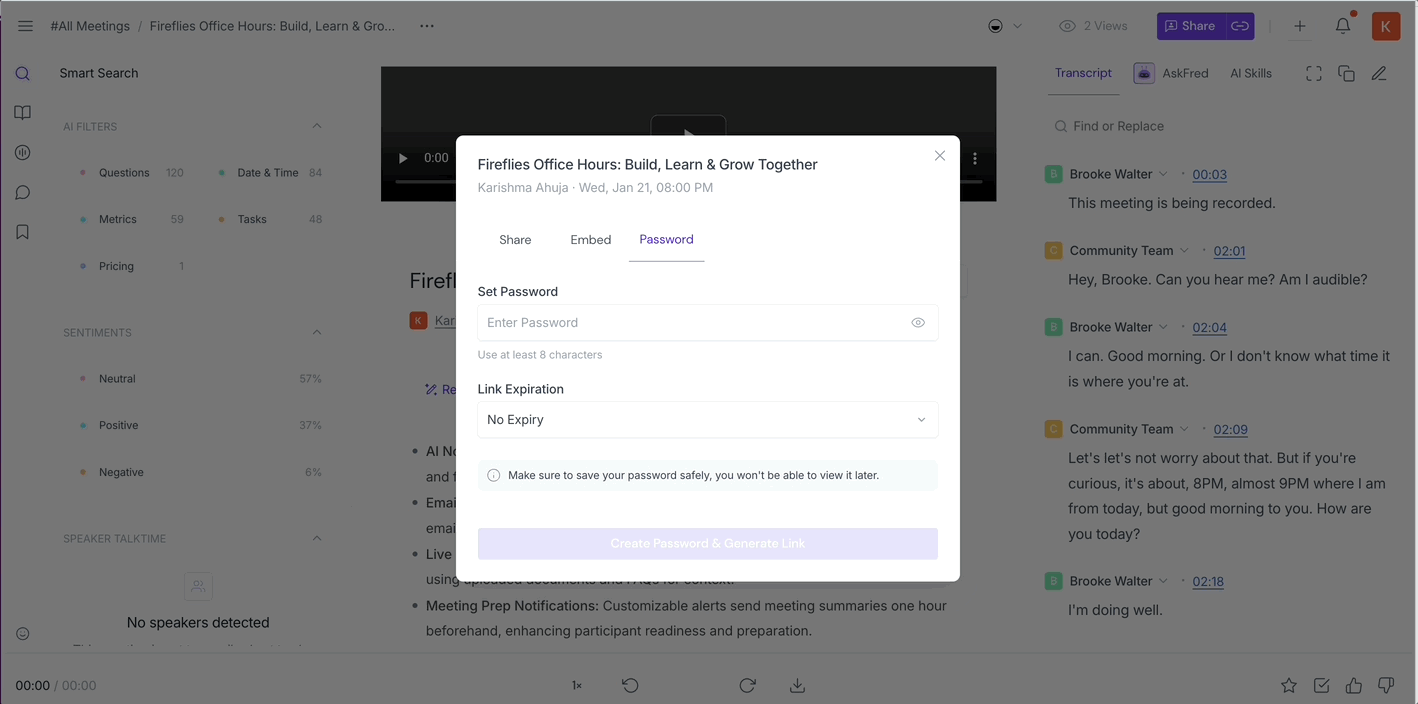Image resolution: width=1418 pixels, height=704 pixels.
Task: Open the bookmarks icon in left sidebar
Action: click(22, 232)
